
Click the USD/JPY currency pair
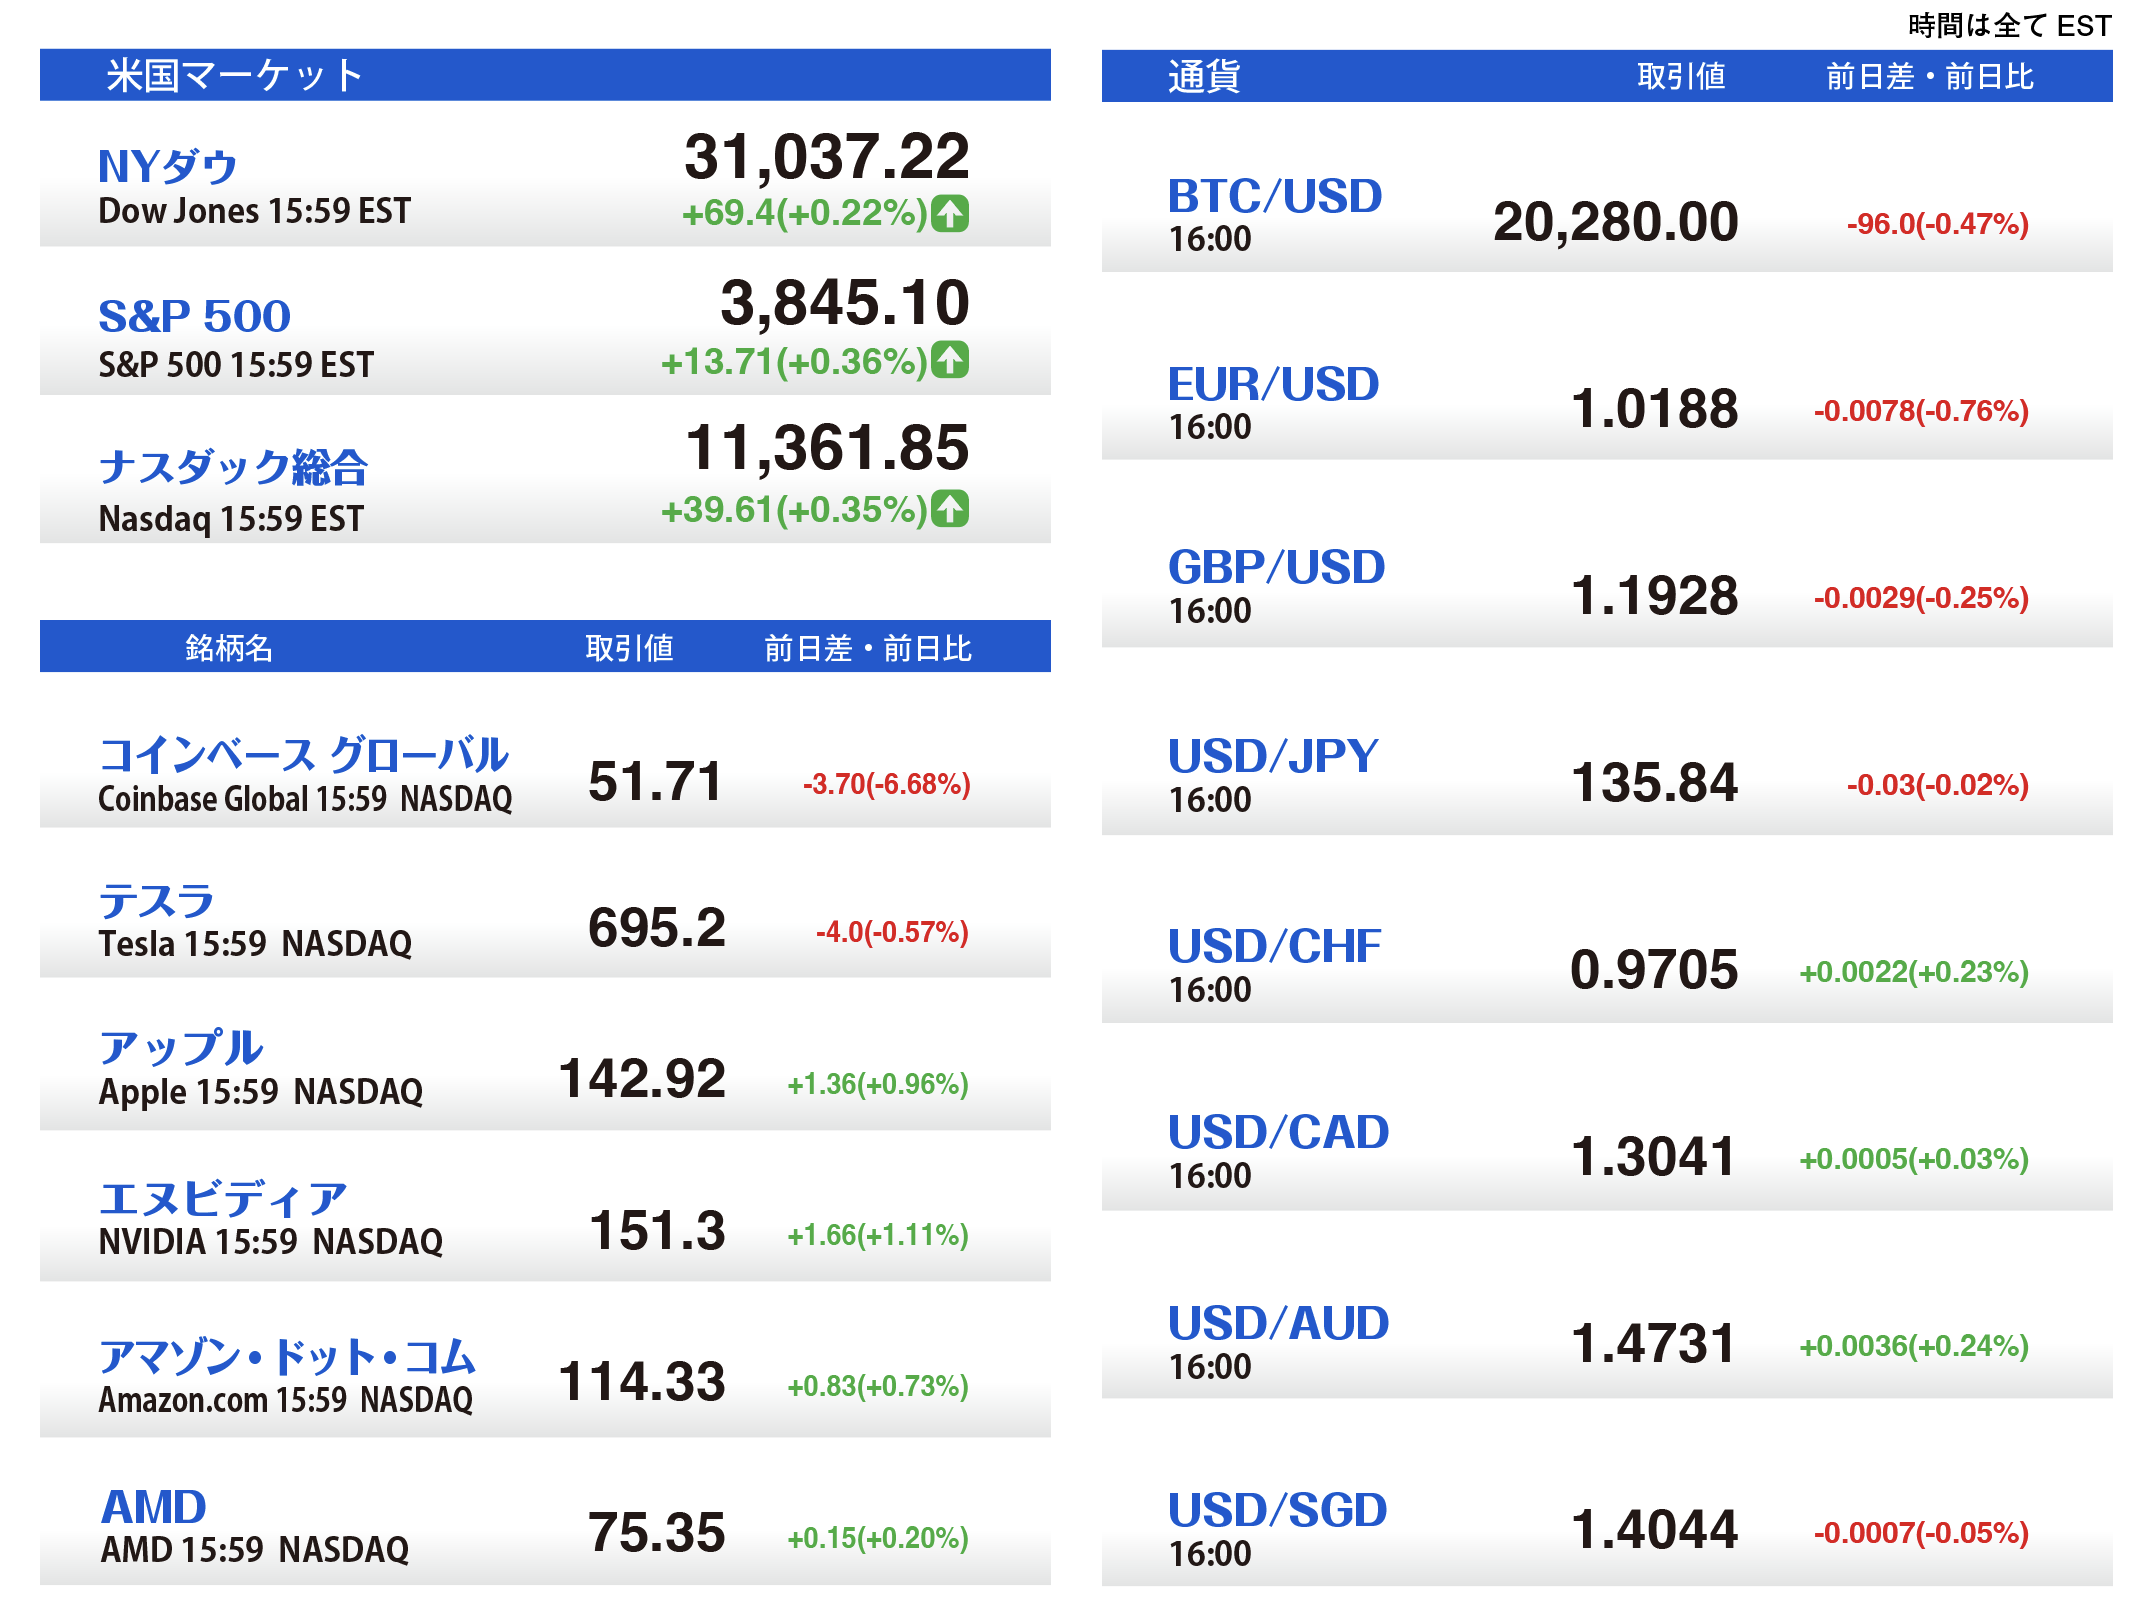pos(1273,756)
